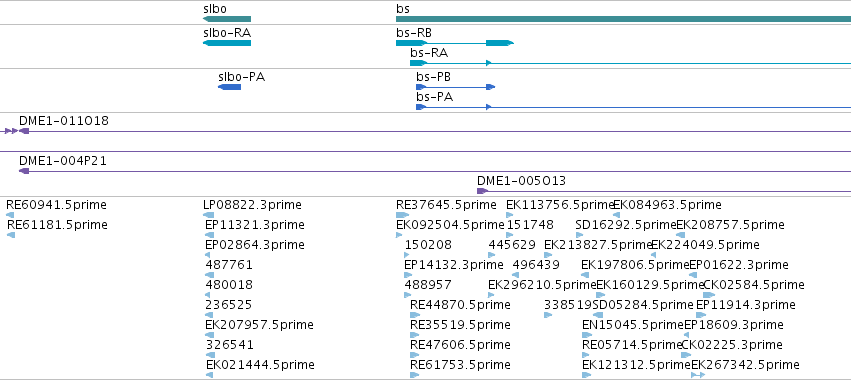Click the SD16292.5prime EST label
Viewport: 851px width, 380px height.
click(x=626, y=225)
